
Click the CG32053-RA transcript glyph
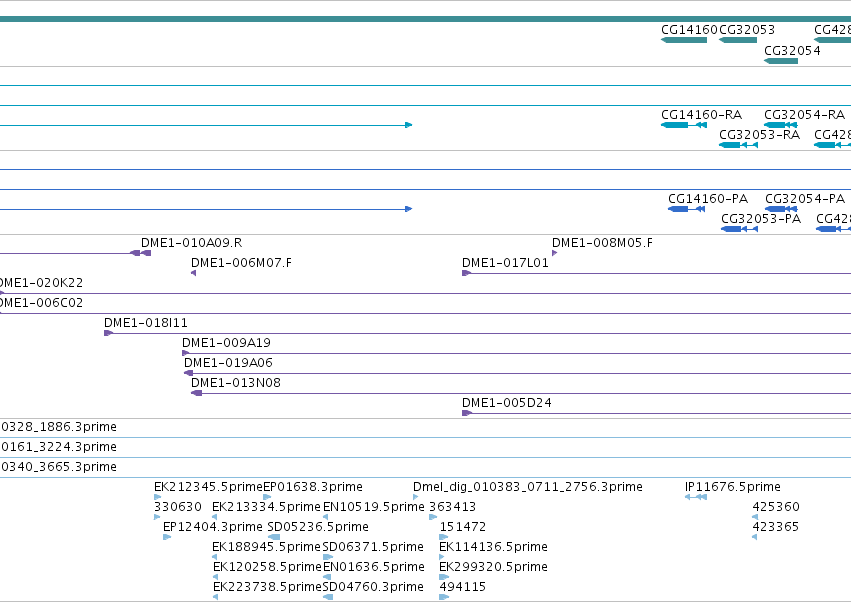point(738,145)
